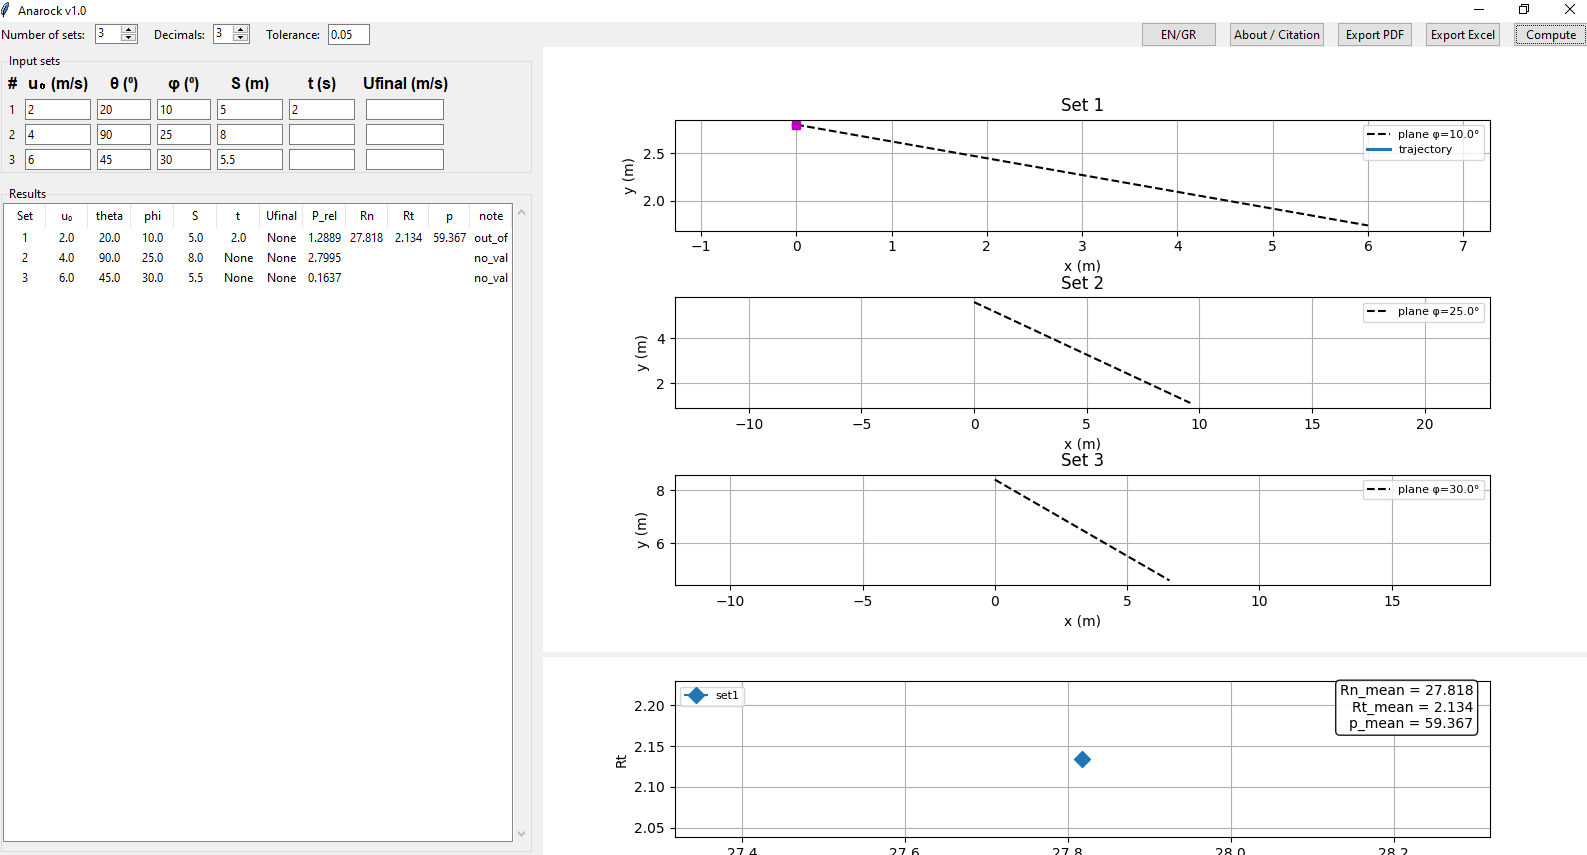Switch language with EN/GR button
Viewport: 1587px width, 855px height.
click(1178, 35)
